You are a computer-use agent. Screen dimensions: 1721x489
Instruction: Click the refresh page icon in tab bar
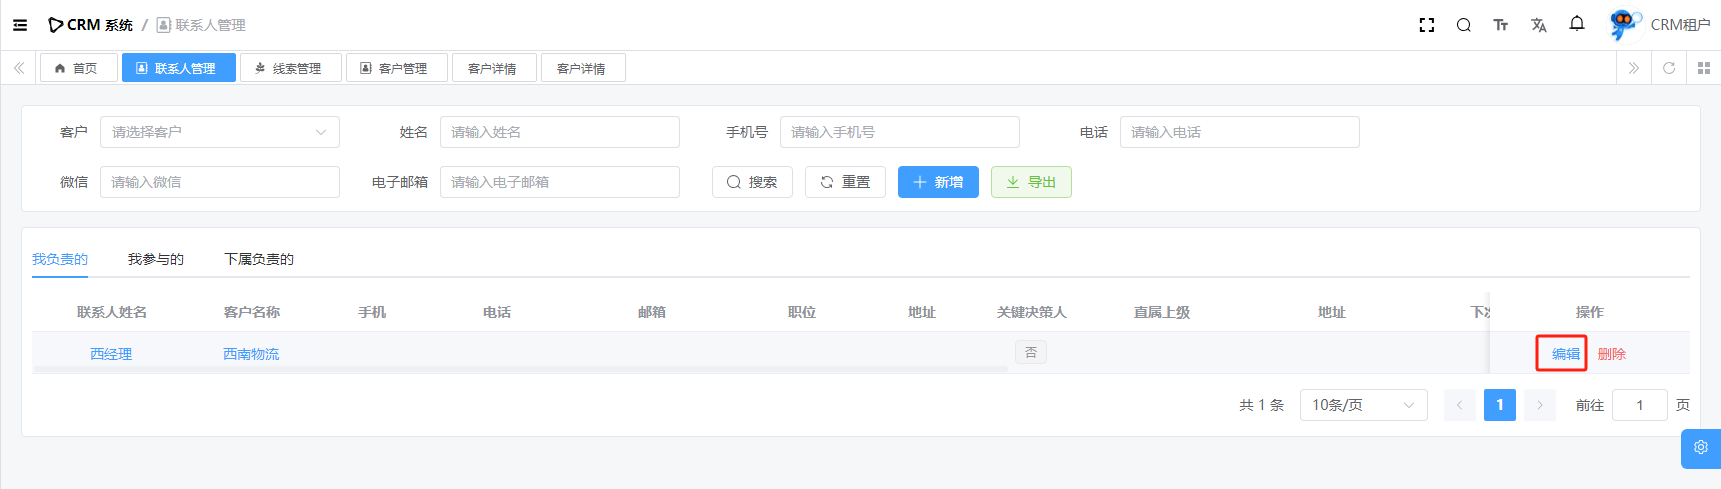pos(1669,68)
